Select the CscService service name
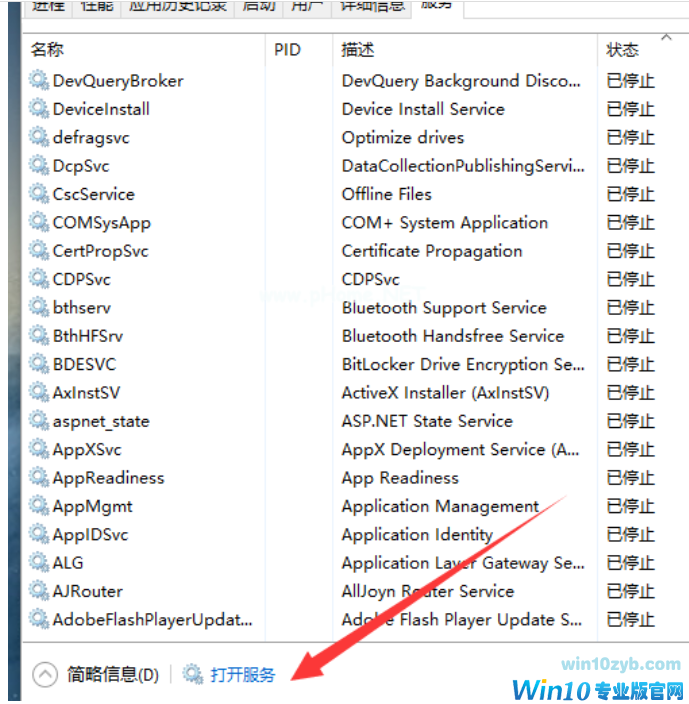Viewport: 689px width, 704px height. pyautogui.click(x=93, y=194)
